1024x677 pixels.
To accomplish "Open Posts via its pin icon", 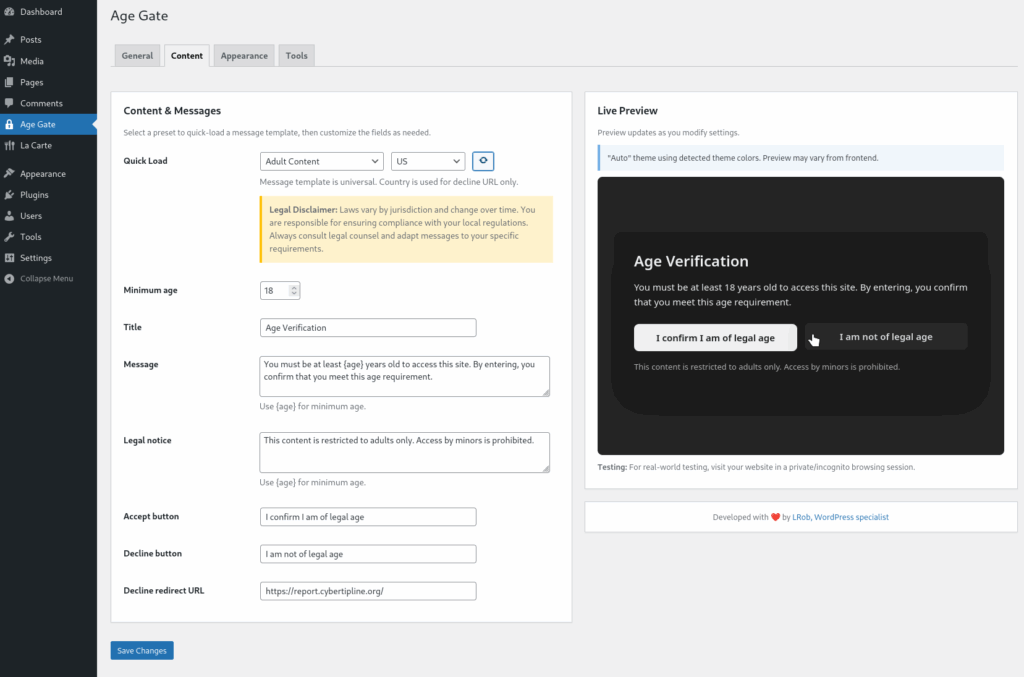I will [9, 40].
